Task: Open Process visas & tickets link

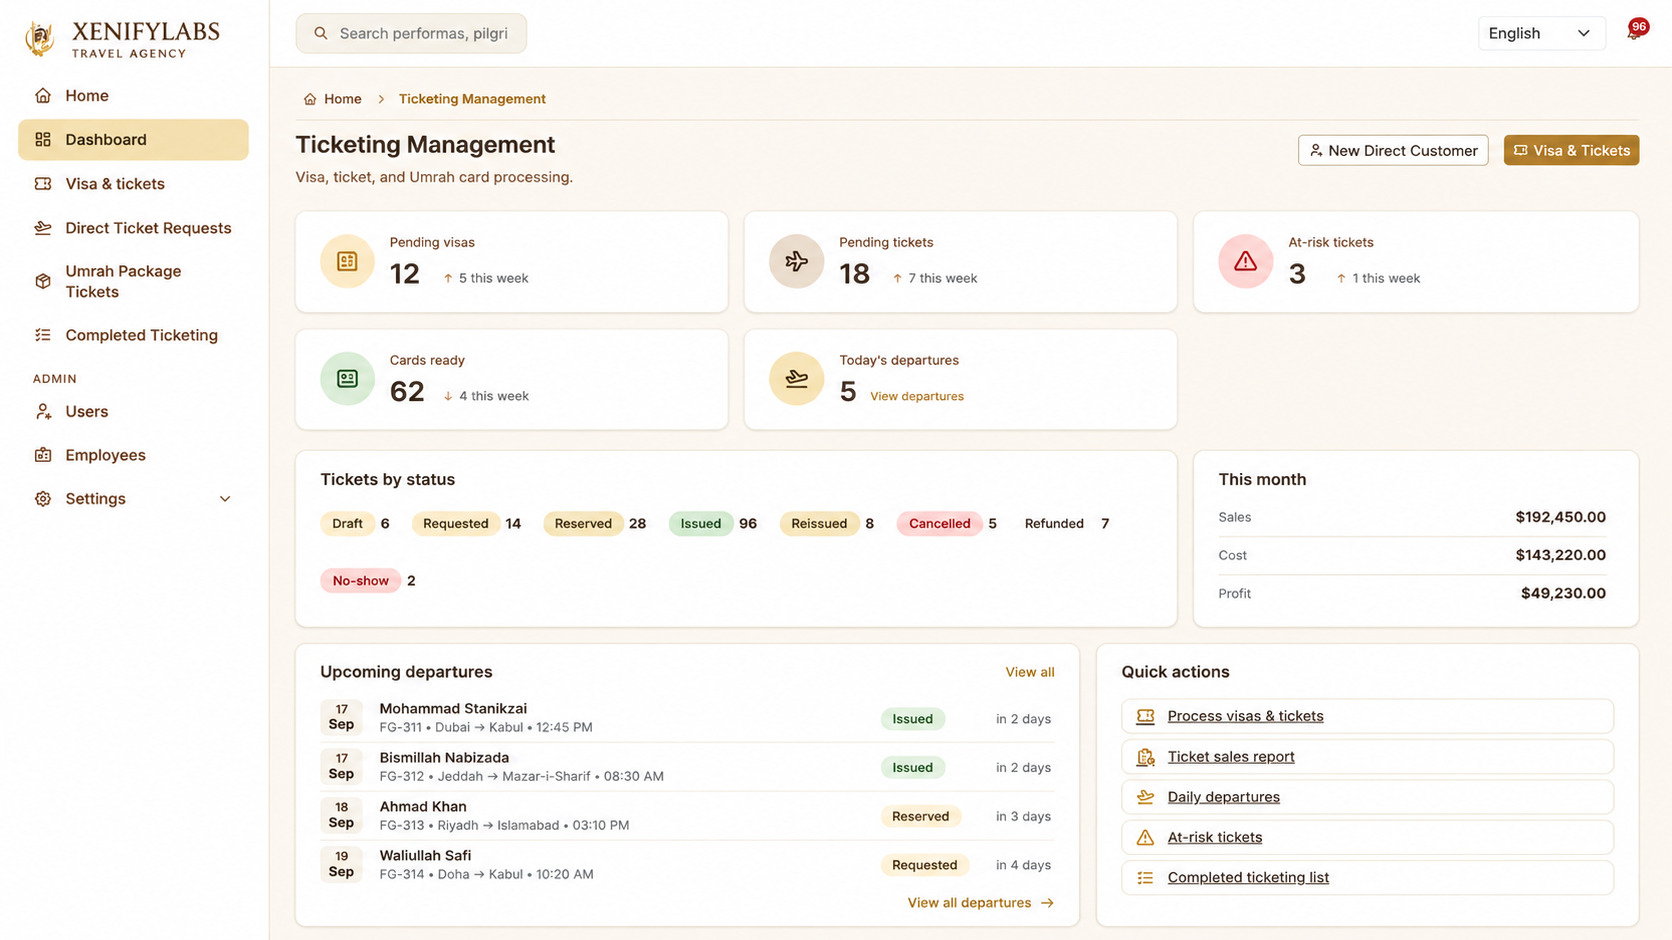Action: coord(1245,716)
